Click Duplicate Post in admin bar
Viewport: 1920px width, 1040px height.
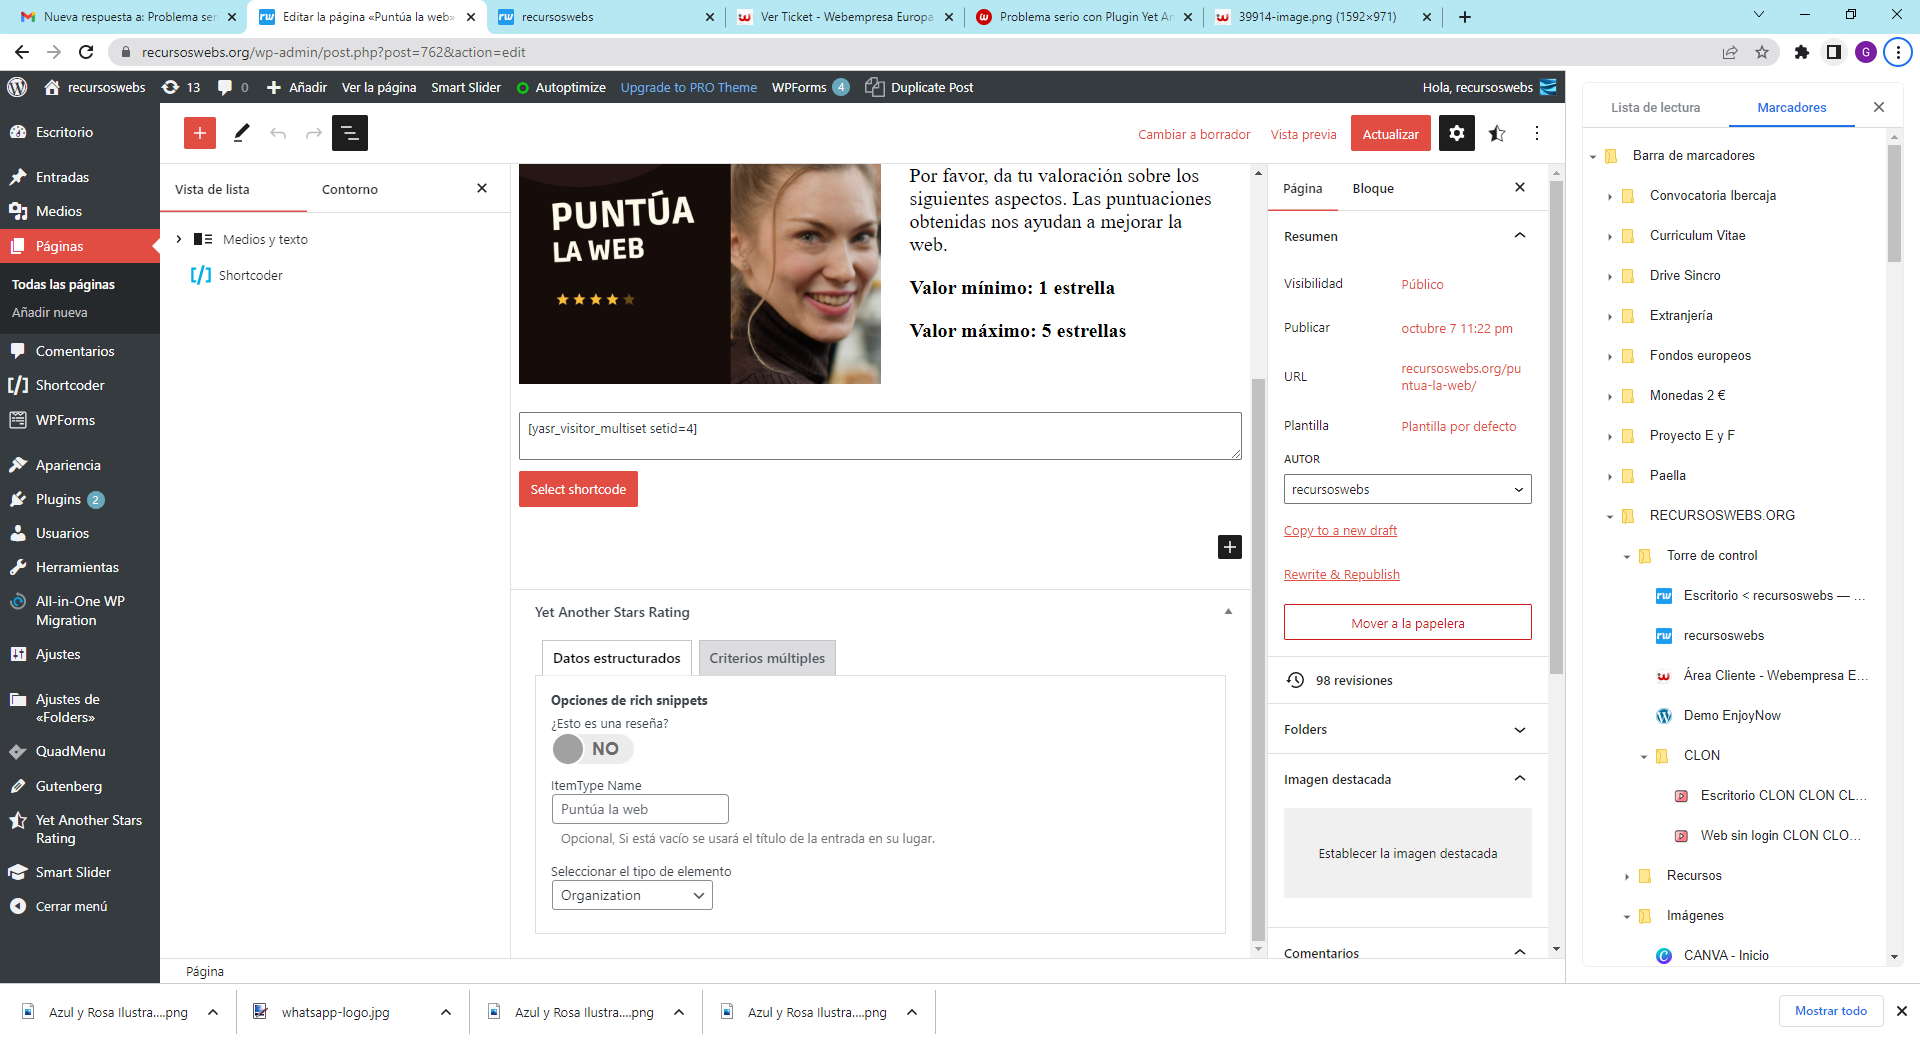[x=919, y=87]
